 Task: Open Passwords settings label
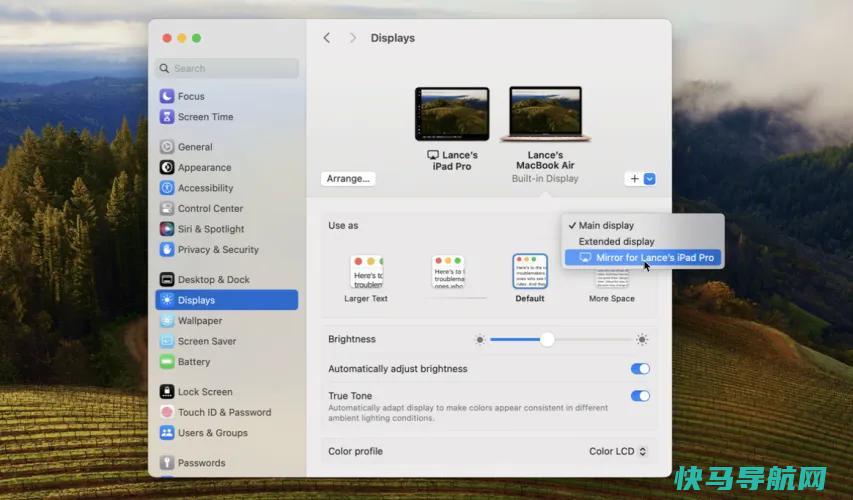point(202,462)
